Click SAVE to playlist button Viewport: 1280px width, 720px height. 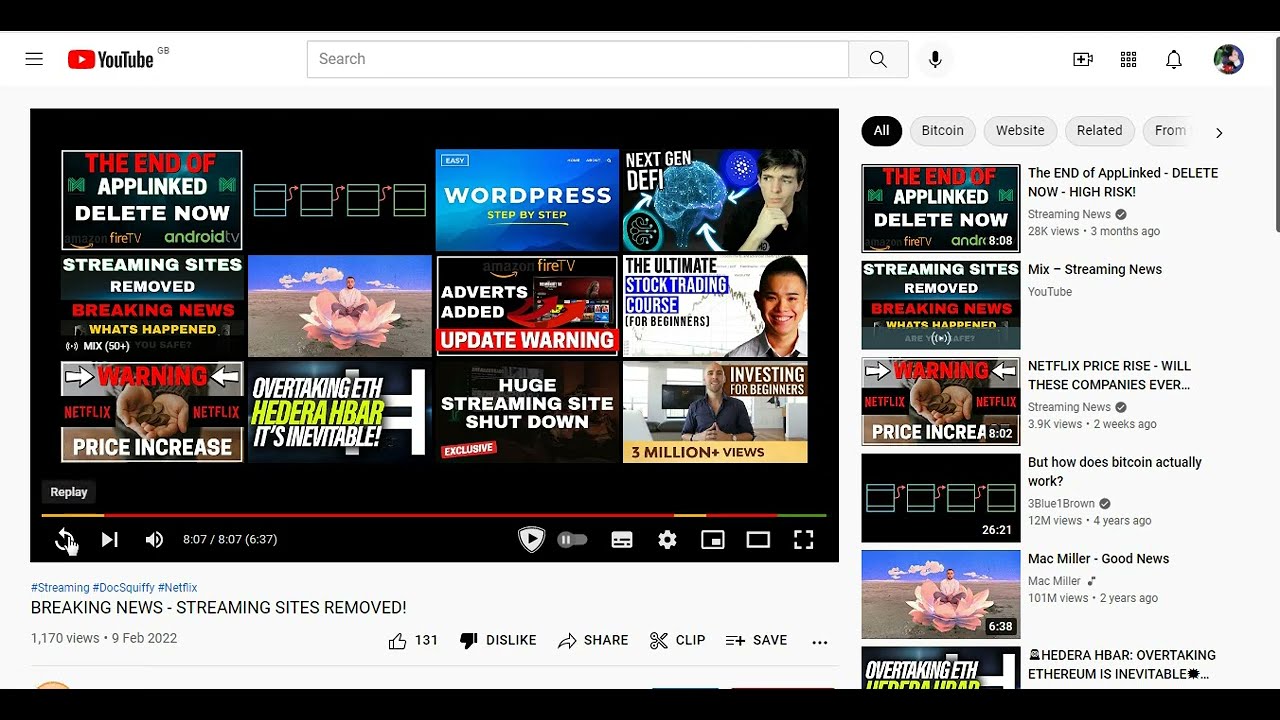click(x=756, y=641)
